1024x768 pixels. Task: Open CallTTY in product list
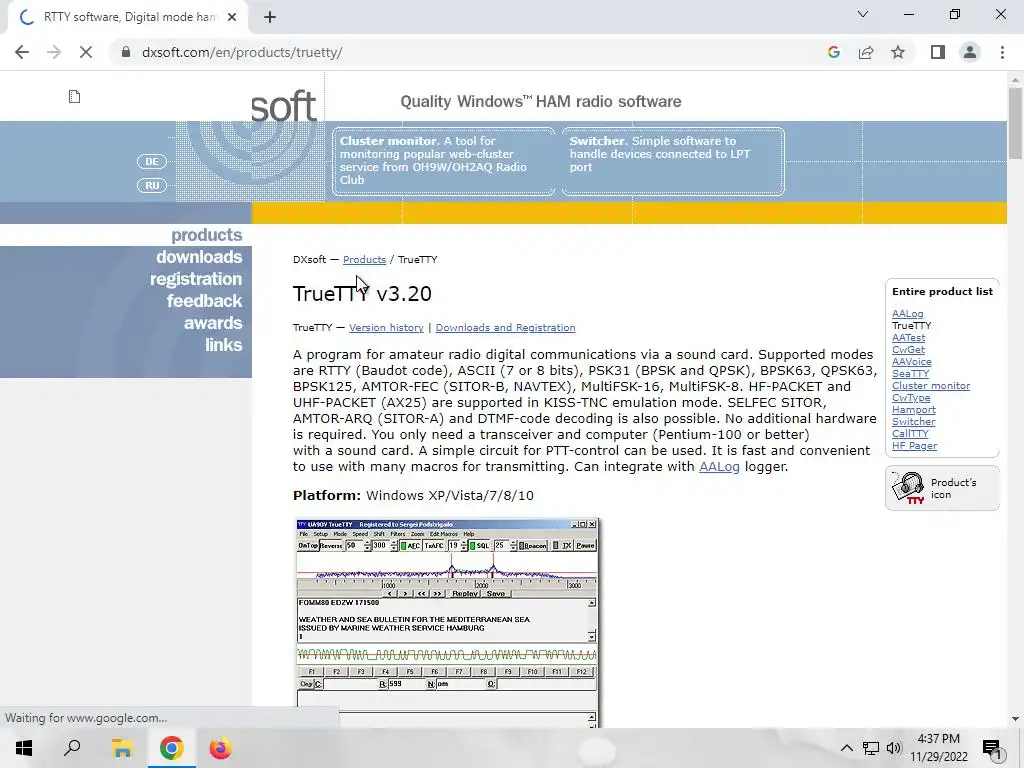click(910, 434)
